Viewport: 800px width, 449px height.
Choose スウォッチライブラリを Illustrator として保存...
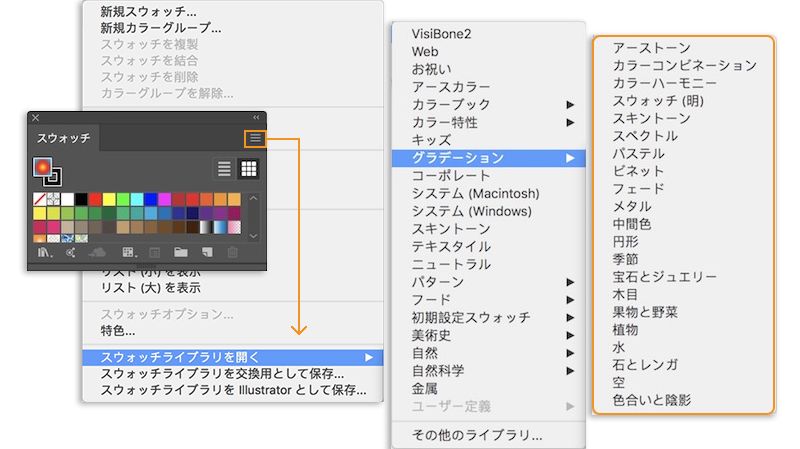[x=233, y=390]
